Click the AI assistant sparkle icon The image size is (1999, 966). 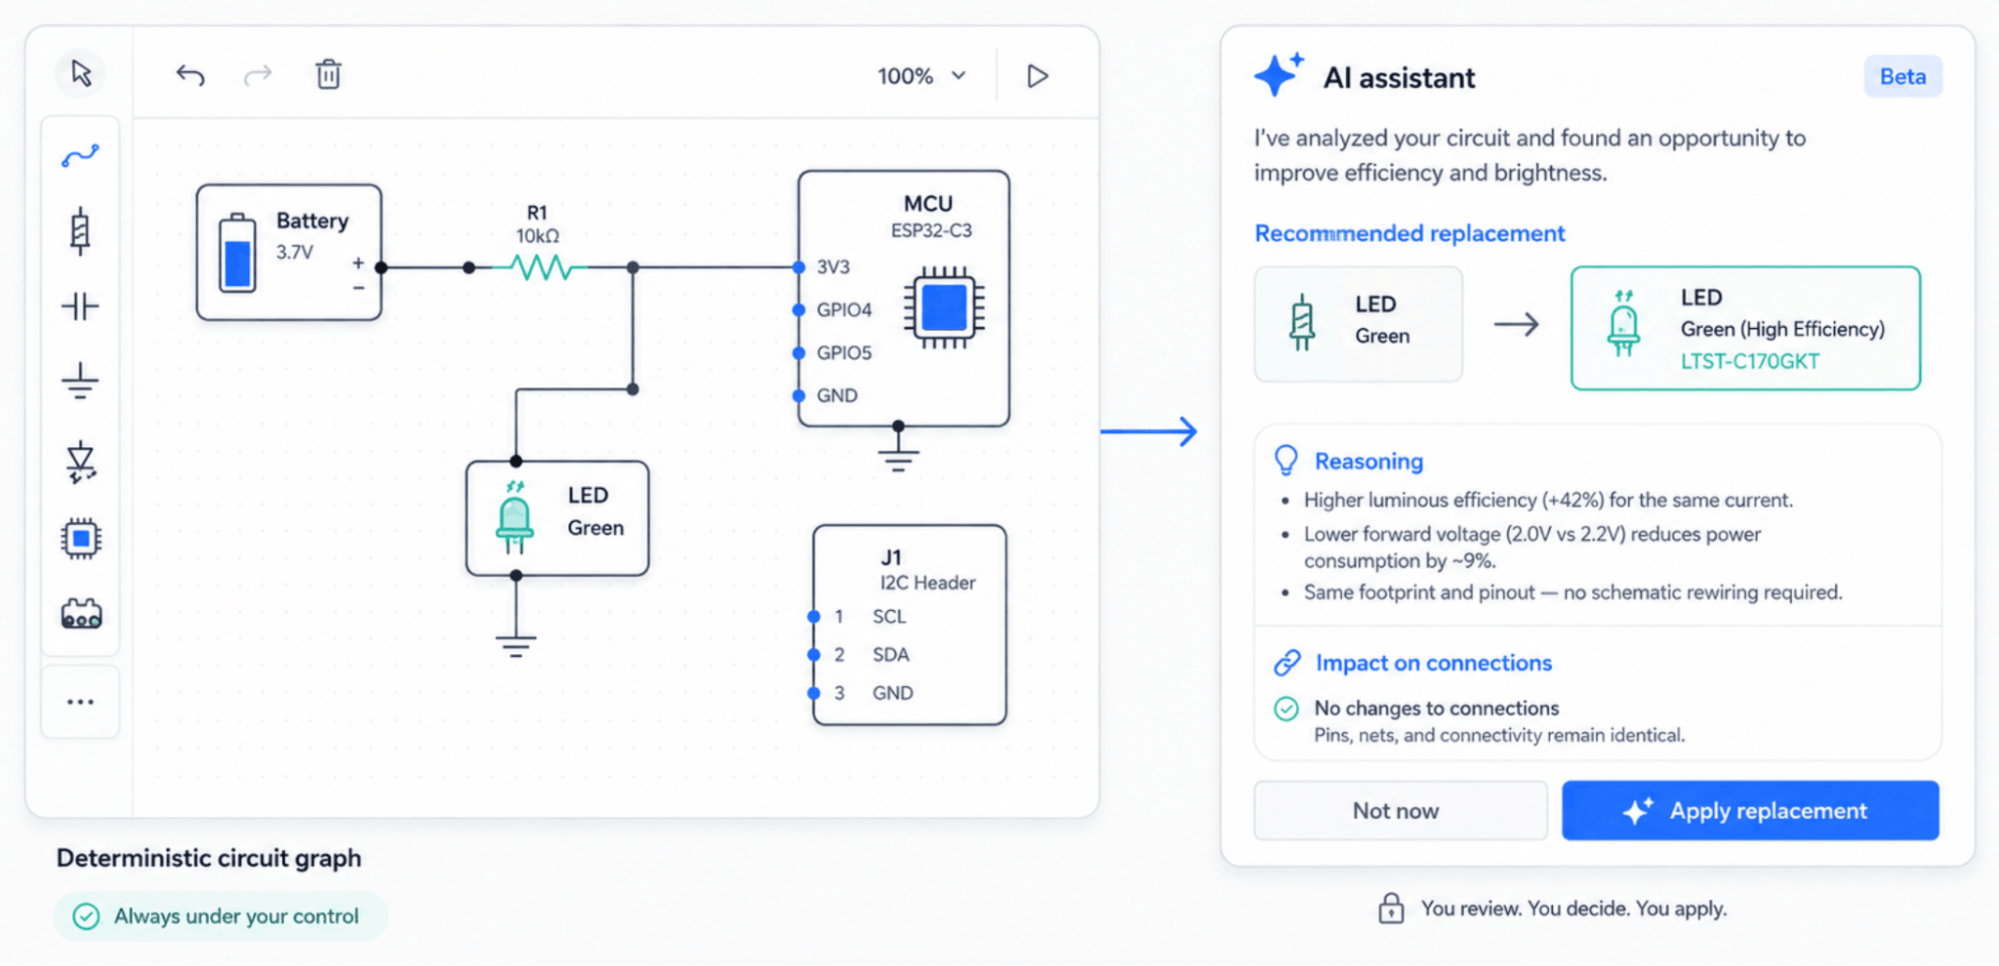click(x=1279, y=75)
